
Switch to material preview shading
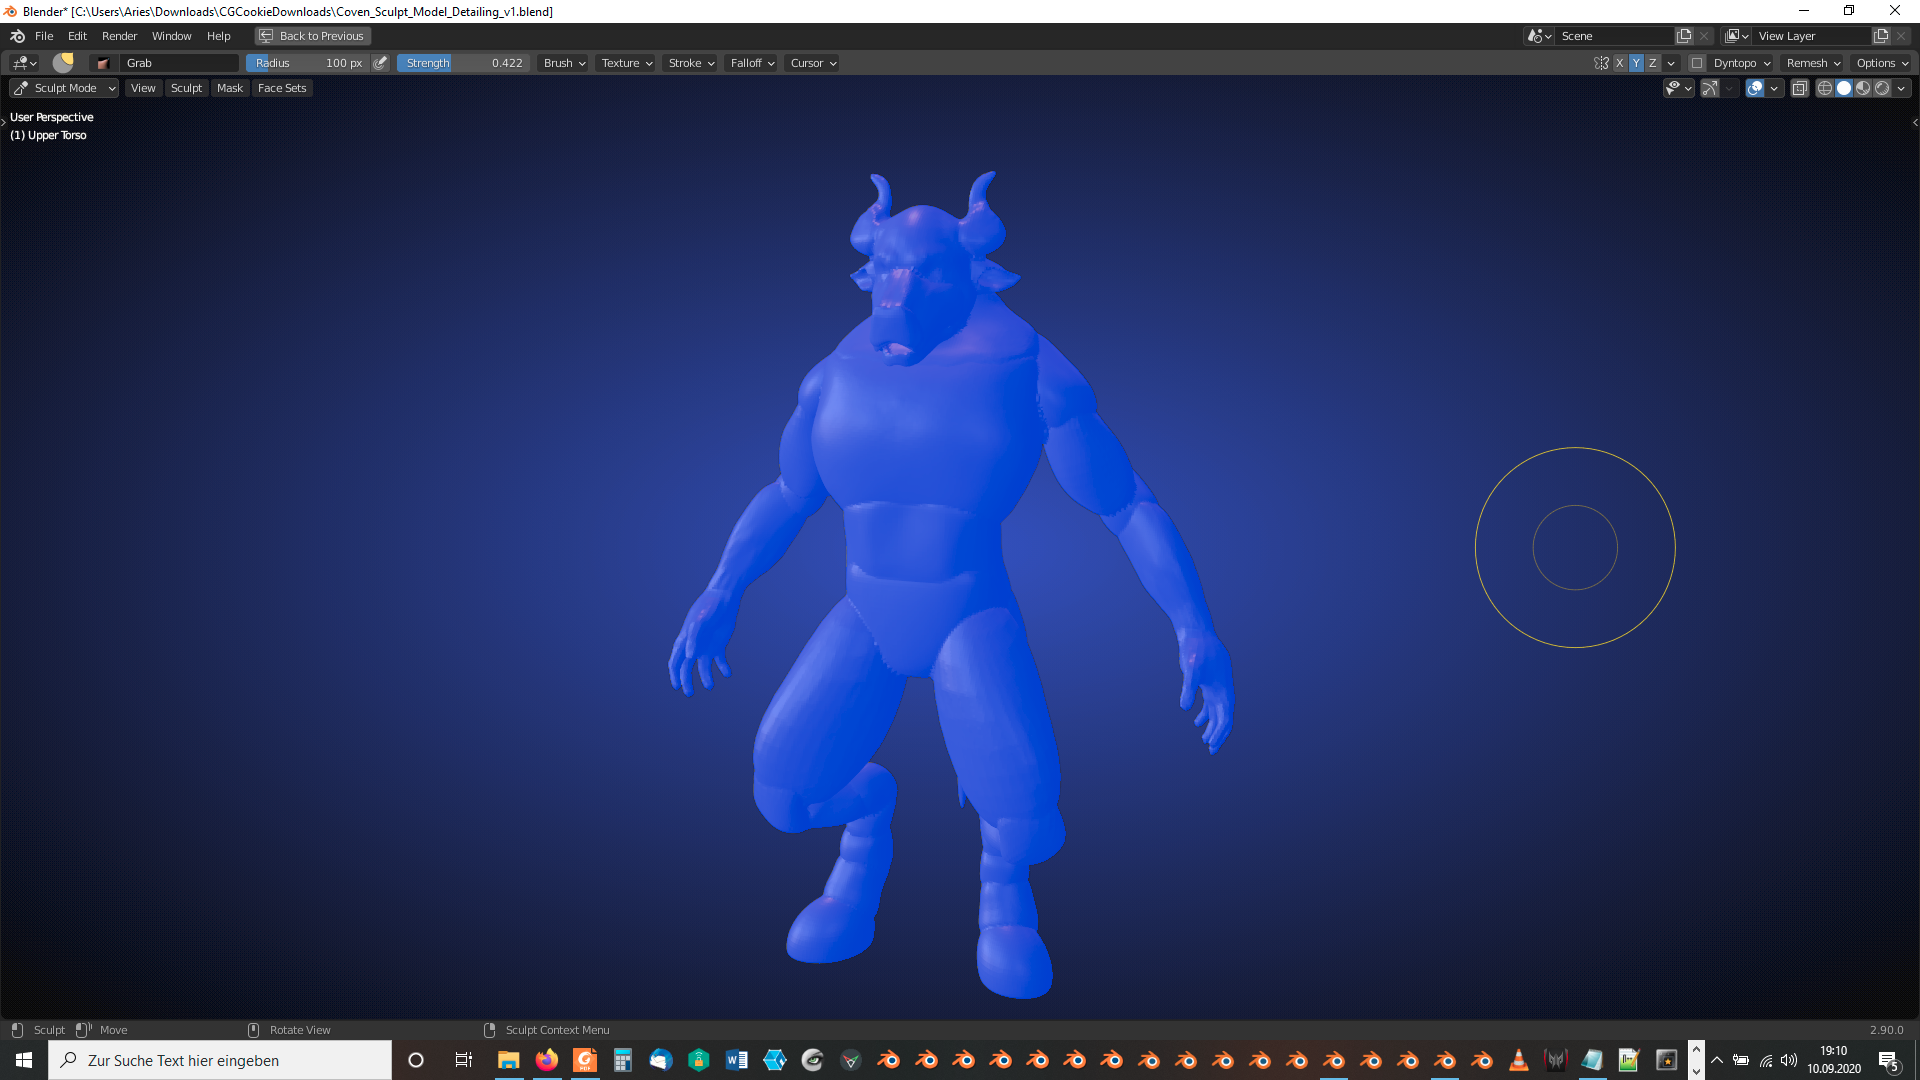(1863, 88)
